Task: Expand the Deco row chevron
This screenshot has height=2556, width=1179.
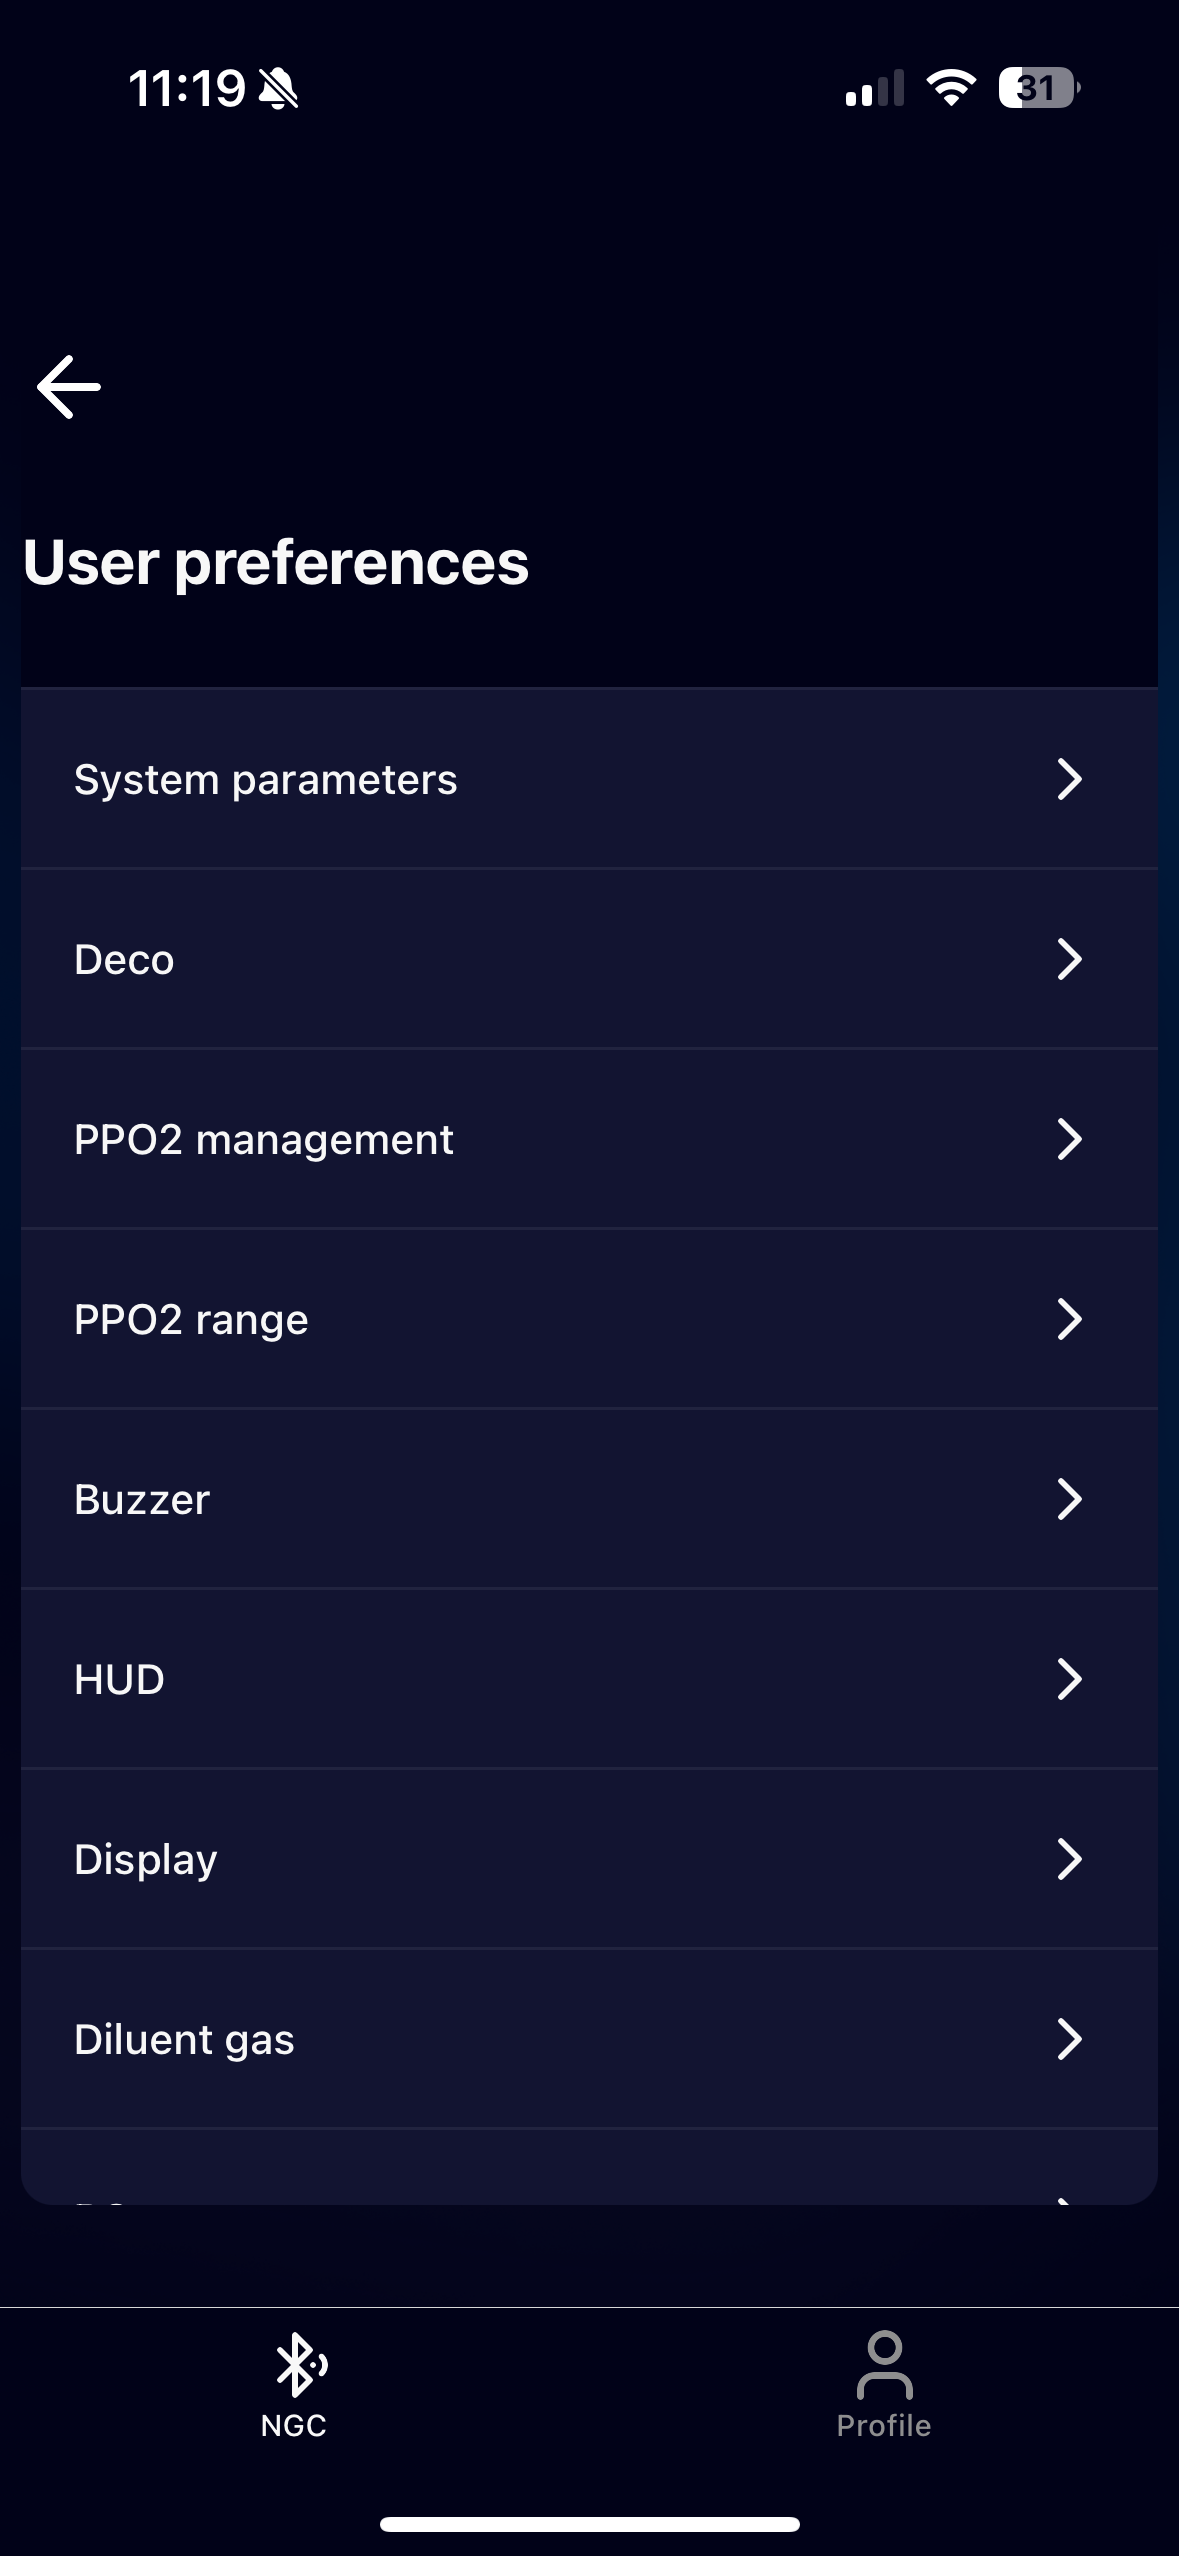Action: [x=1069, y=959]
